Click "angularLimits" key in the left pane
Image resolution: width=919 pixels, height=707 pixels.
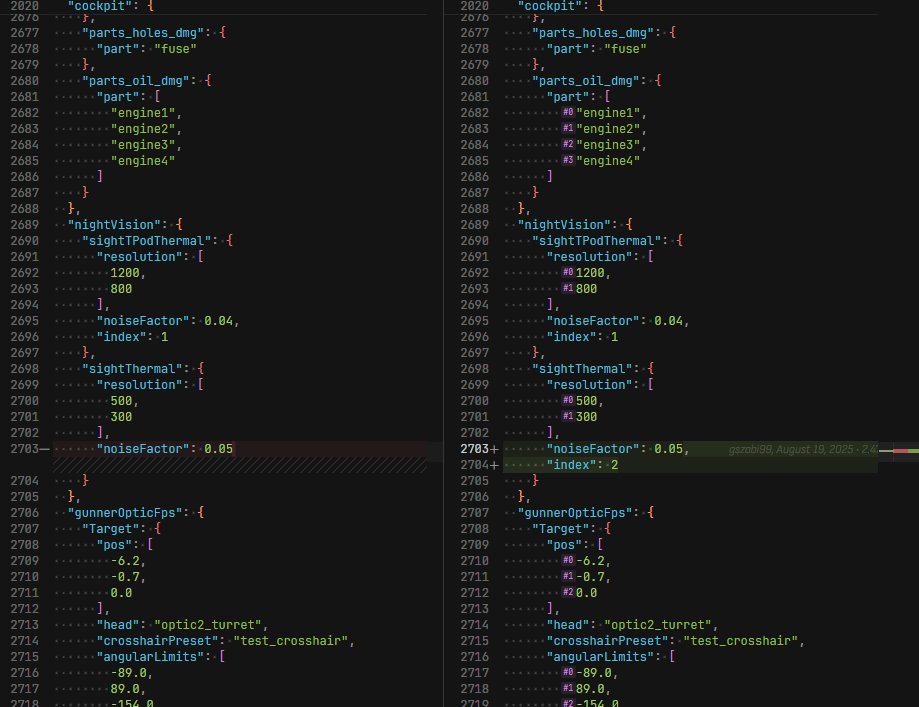tap(150, 657)
